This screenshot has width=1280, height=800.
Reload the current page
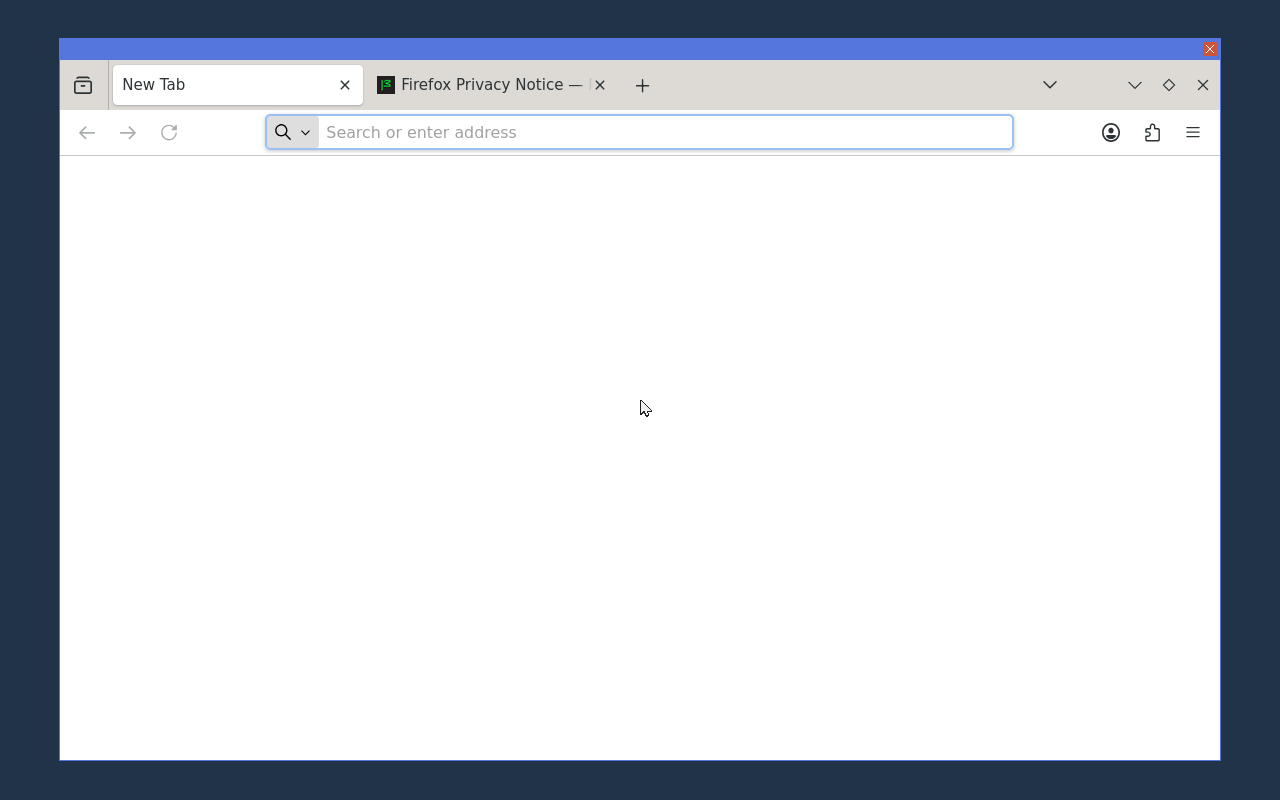(169, 132)
